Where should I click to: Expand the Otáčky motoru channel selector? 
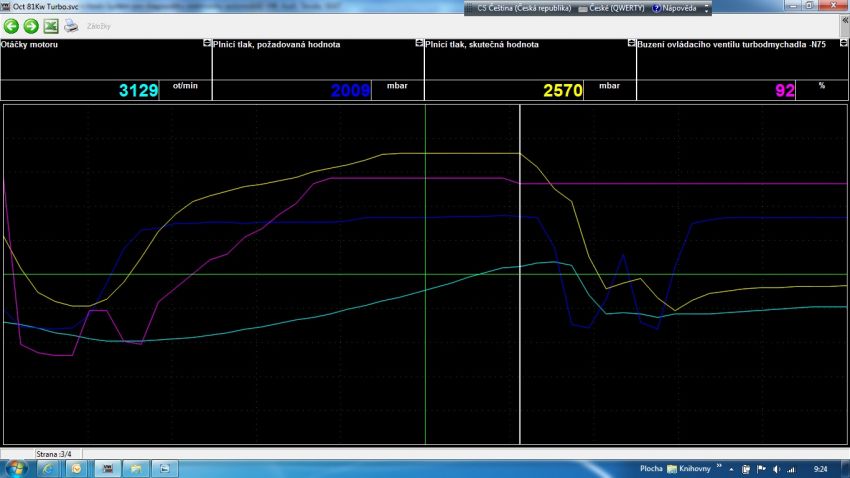pyautogui.click(x=206, y=44)
